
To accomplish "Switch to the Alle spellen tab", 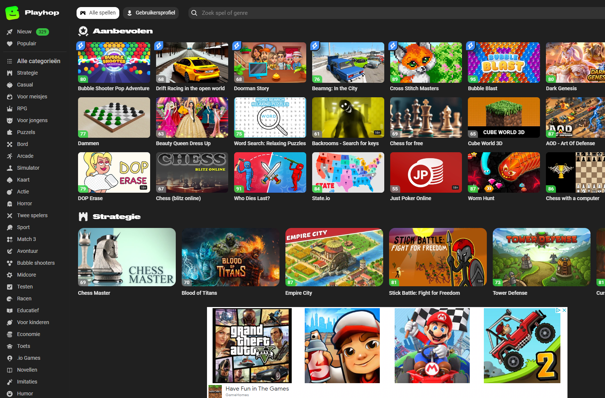I will click(98, 13).
